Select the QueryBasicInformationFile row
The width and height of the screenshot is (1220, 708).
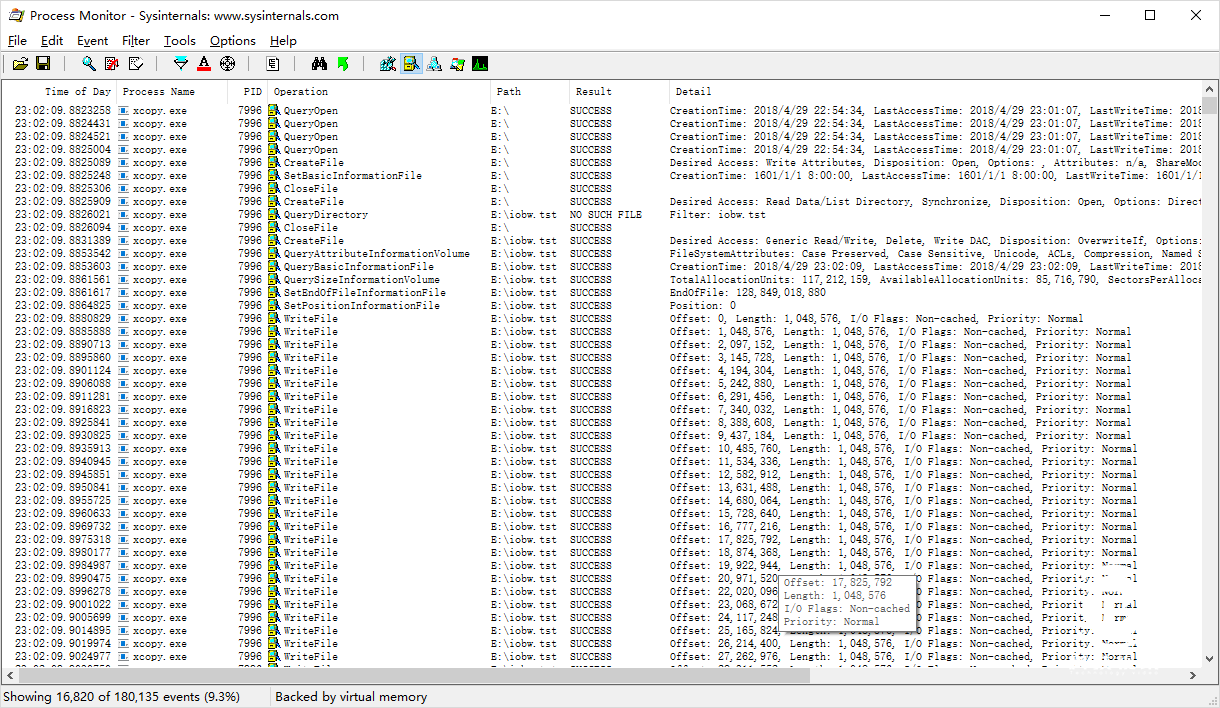tap(603, 267)
